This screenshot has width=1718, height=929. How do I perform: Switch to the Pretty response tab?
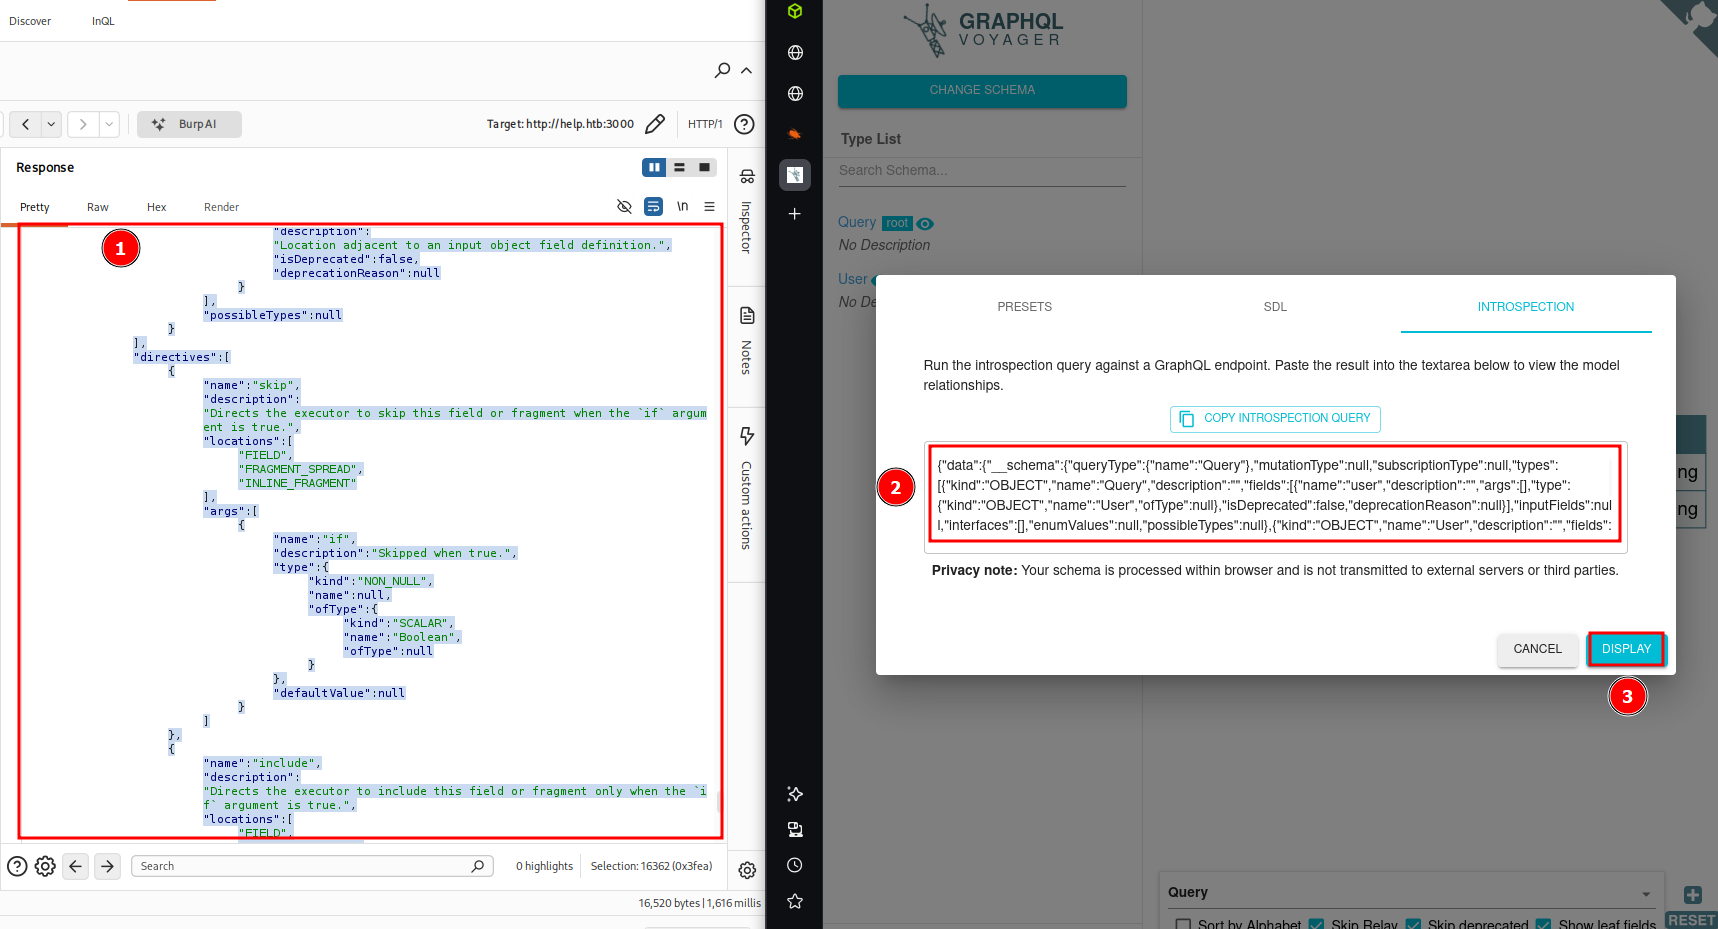point(35,207)
